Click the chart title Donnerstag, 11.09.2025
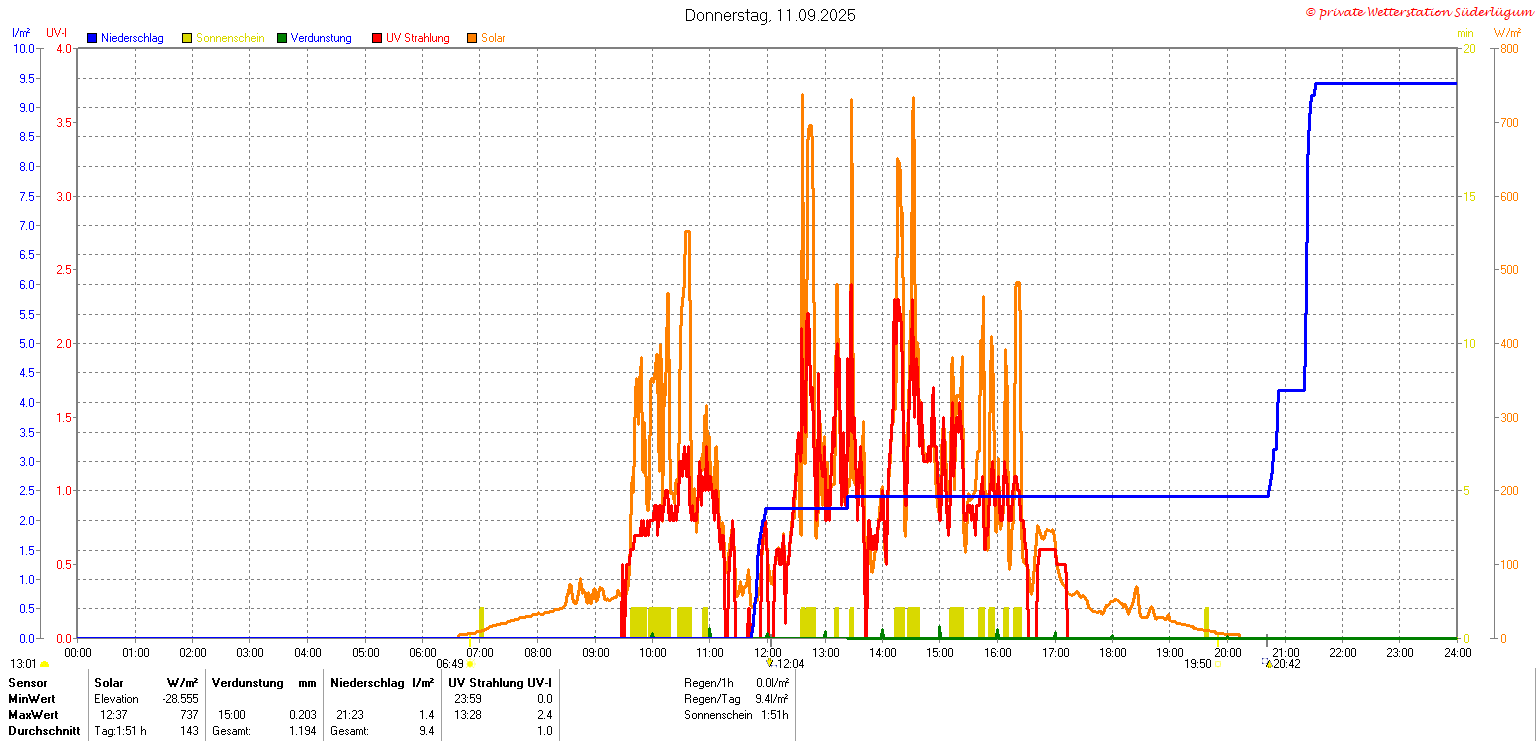Screen dimensions: 1536x741 (x=770, y=15)
